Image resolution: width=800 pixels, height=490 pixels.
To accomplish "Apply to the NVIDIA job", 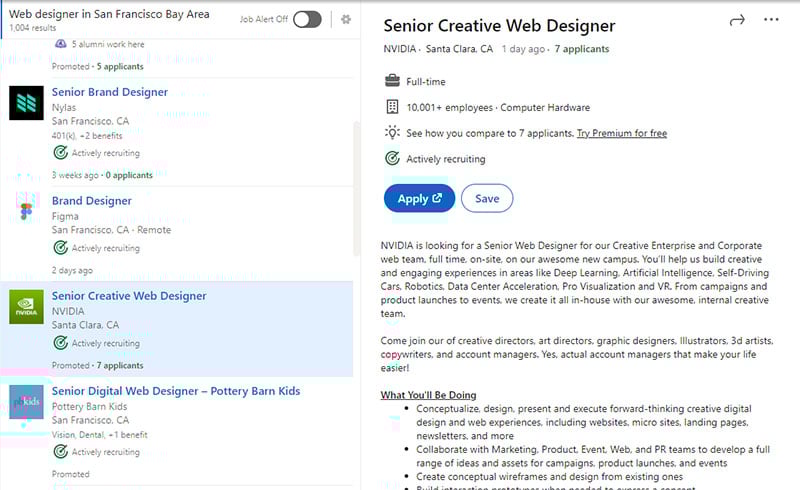I will [419, 199].
